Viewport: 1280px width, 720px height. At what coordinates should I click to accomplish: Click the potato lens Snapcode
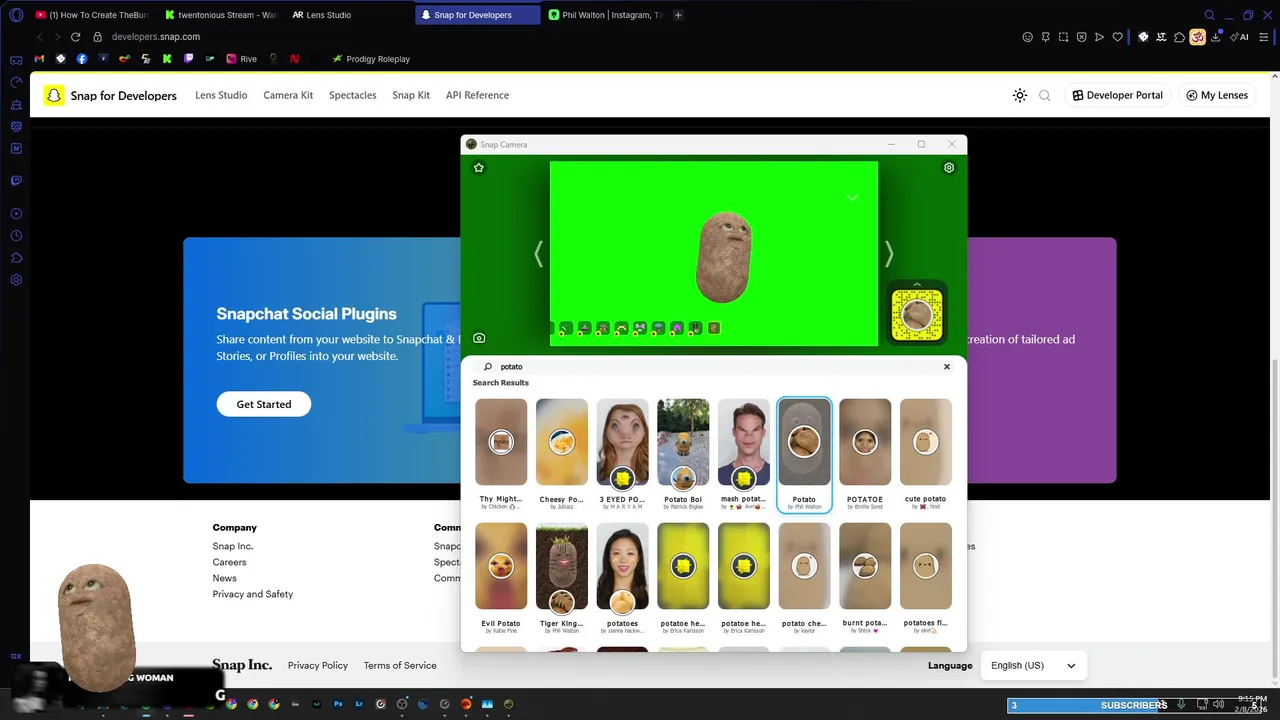tap(917, 315)
